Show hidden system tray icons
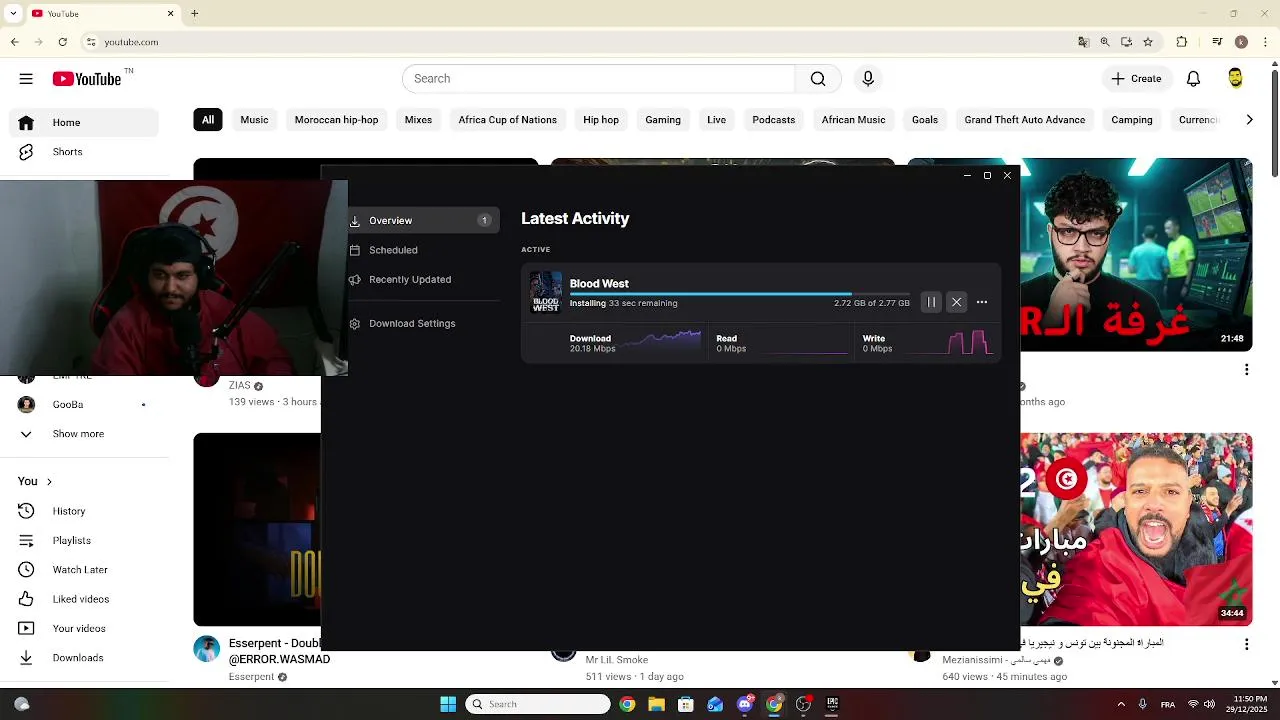The image size is (1280, 720). pyautogui.click(x=1121, y=704)
